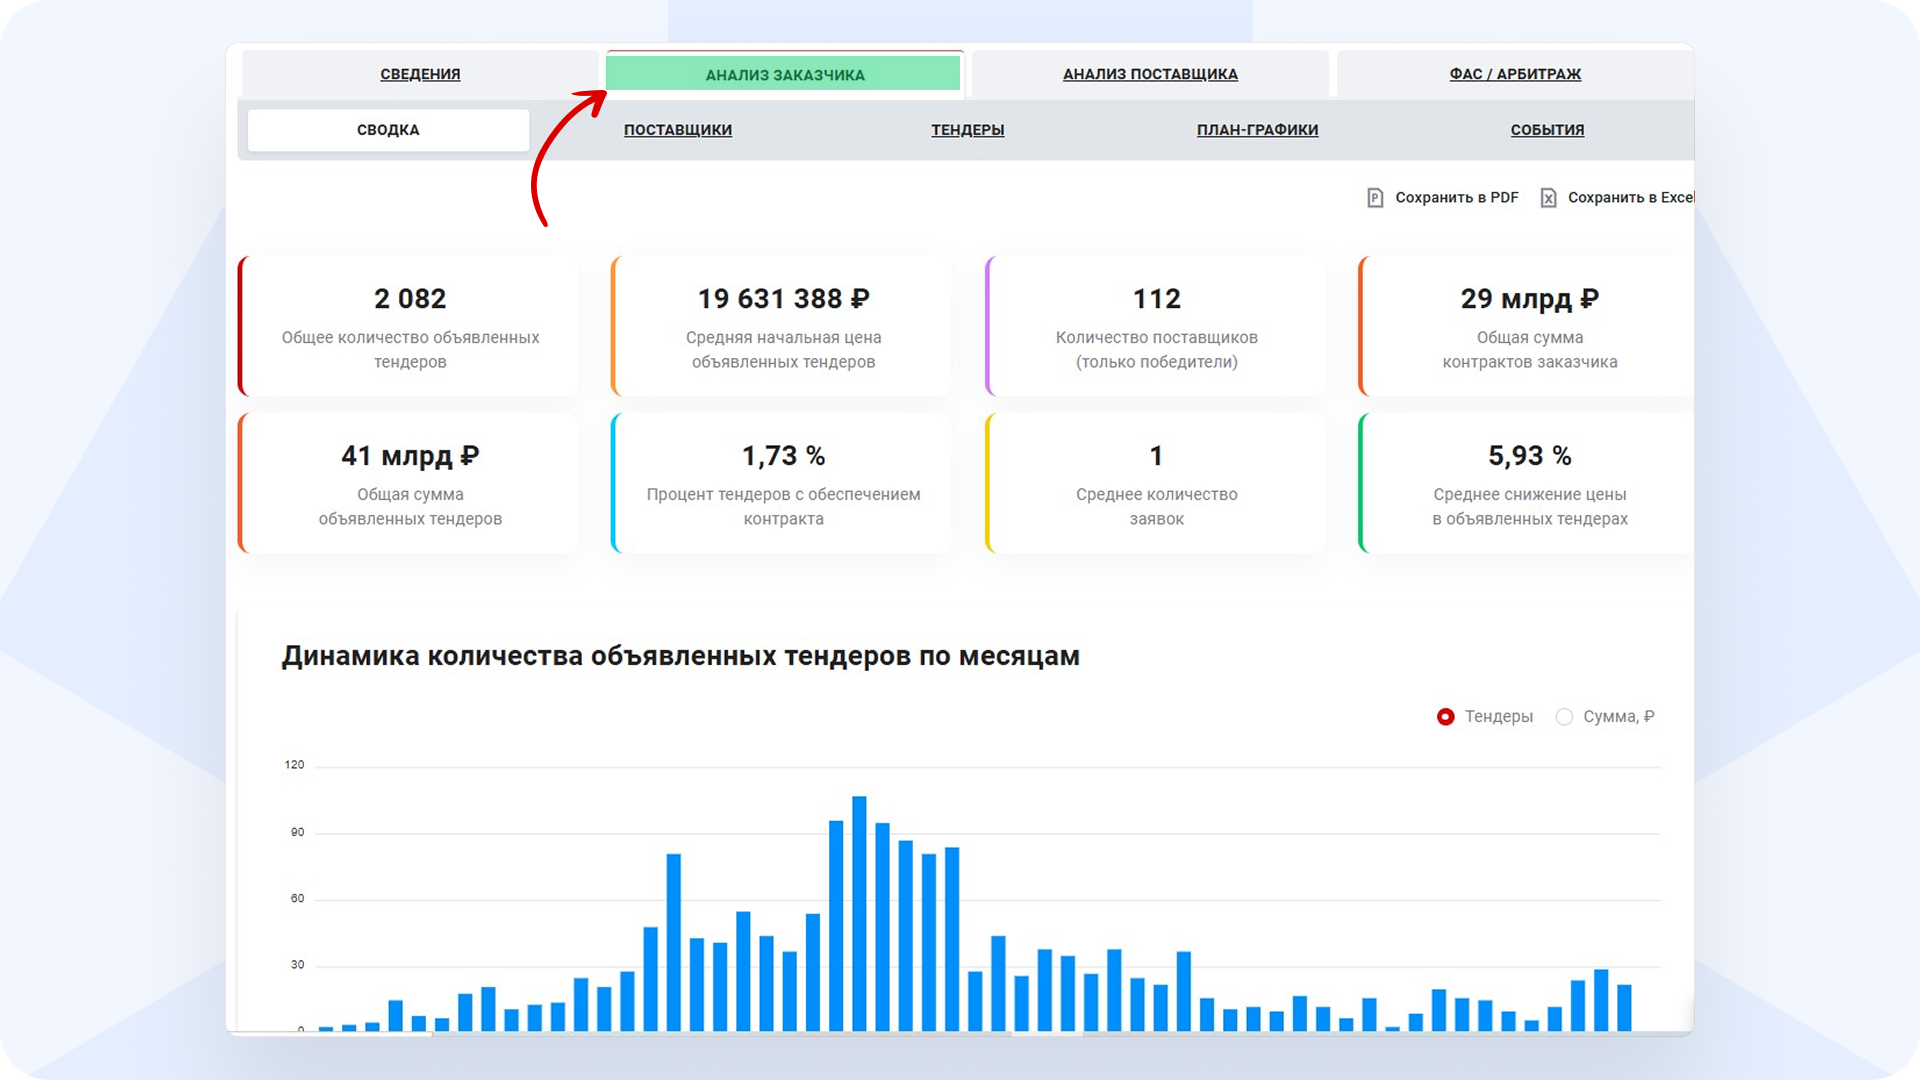The height and width of the screenshot is (1080, 1920).
Task: Click the 19 631 388 ₽ average price card
Action: coord(782,326)
